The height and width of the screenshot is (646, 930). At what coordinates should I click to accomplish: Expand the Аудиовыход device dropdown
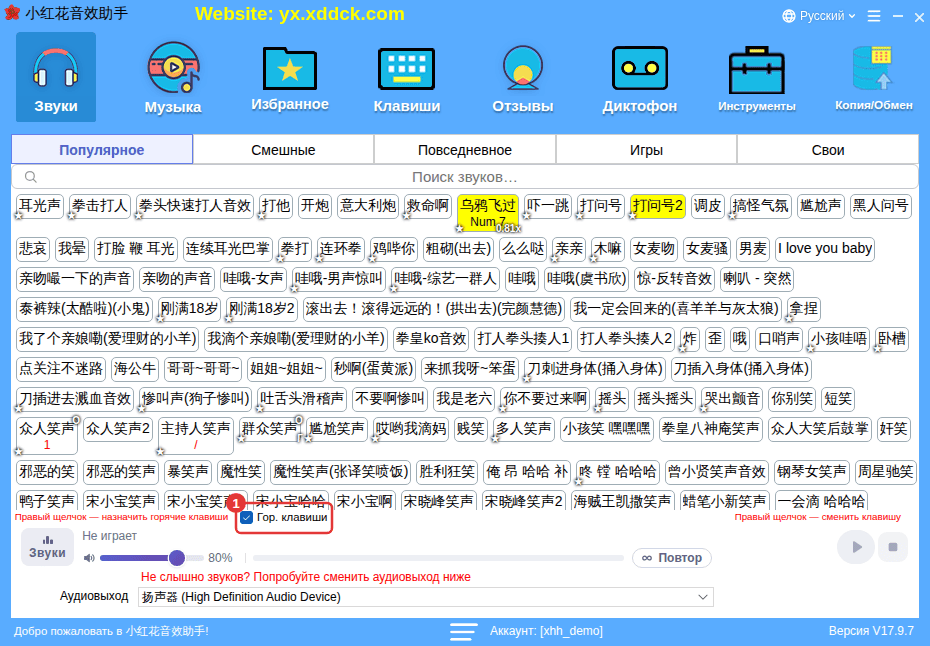coord(425,597)
